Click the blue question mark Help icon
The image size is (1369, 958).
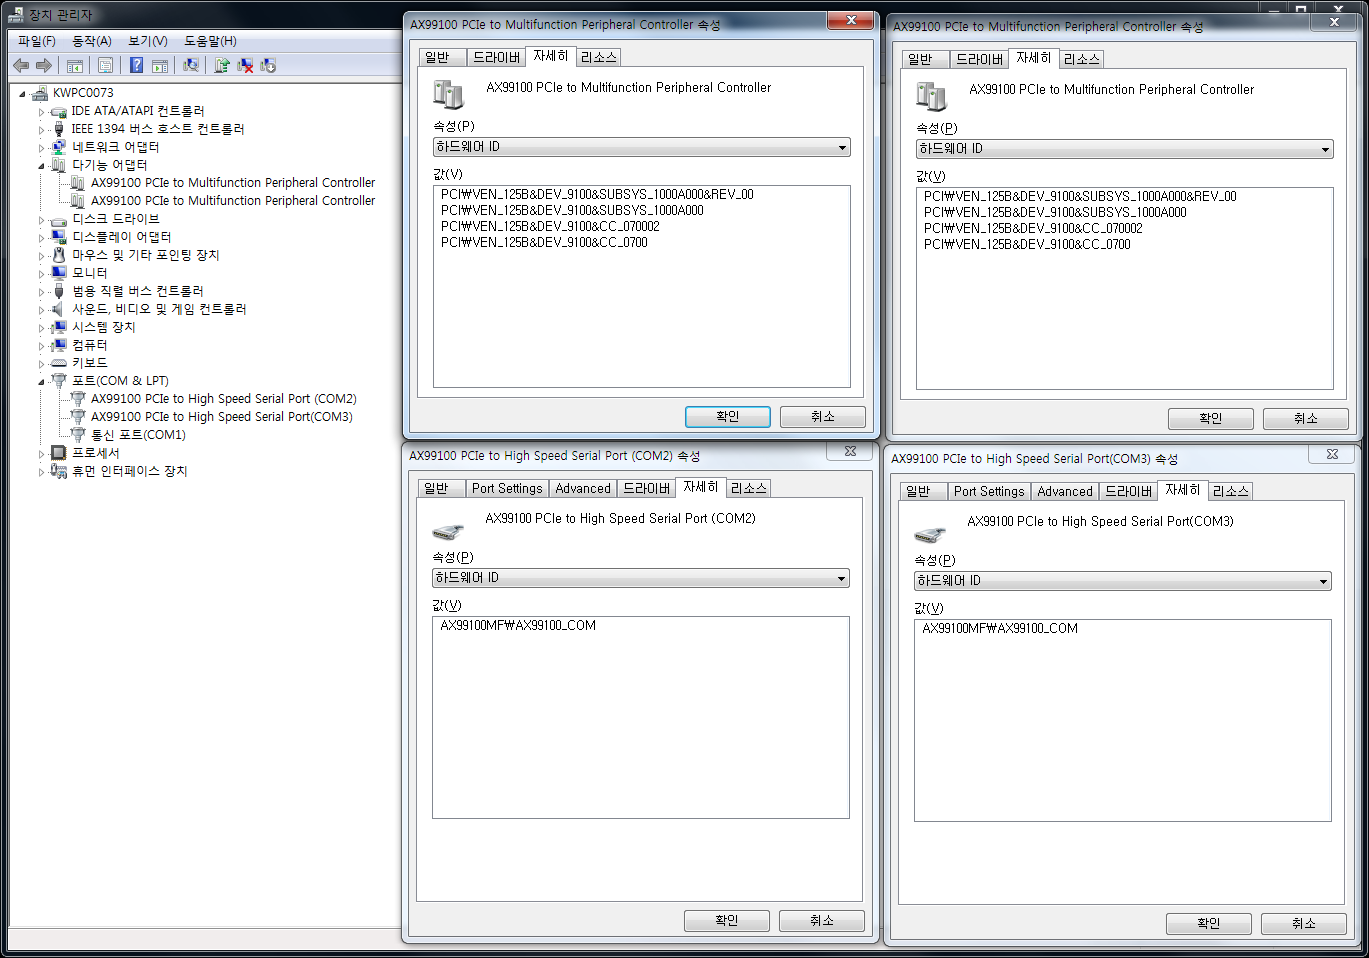point(136,65)
